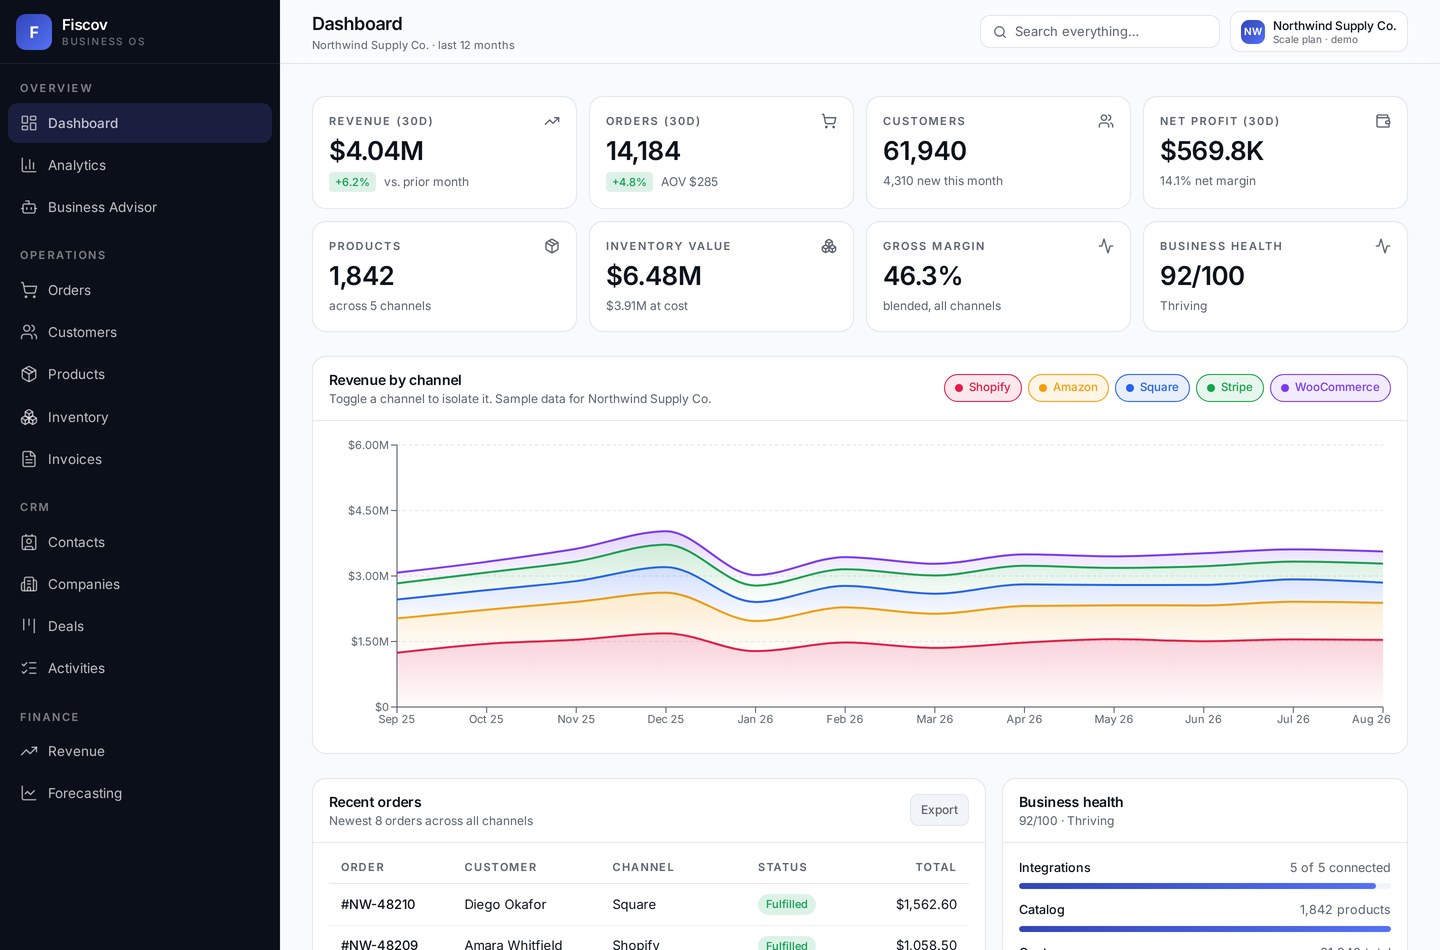1440x950 pixels.
Task: Click the TOTAL column header
Action: 936,867
